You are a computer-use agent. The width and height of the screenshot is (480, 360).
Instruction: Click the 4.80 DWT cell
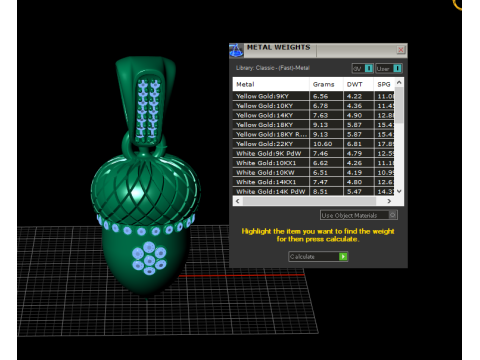(358, 182)
